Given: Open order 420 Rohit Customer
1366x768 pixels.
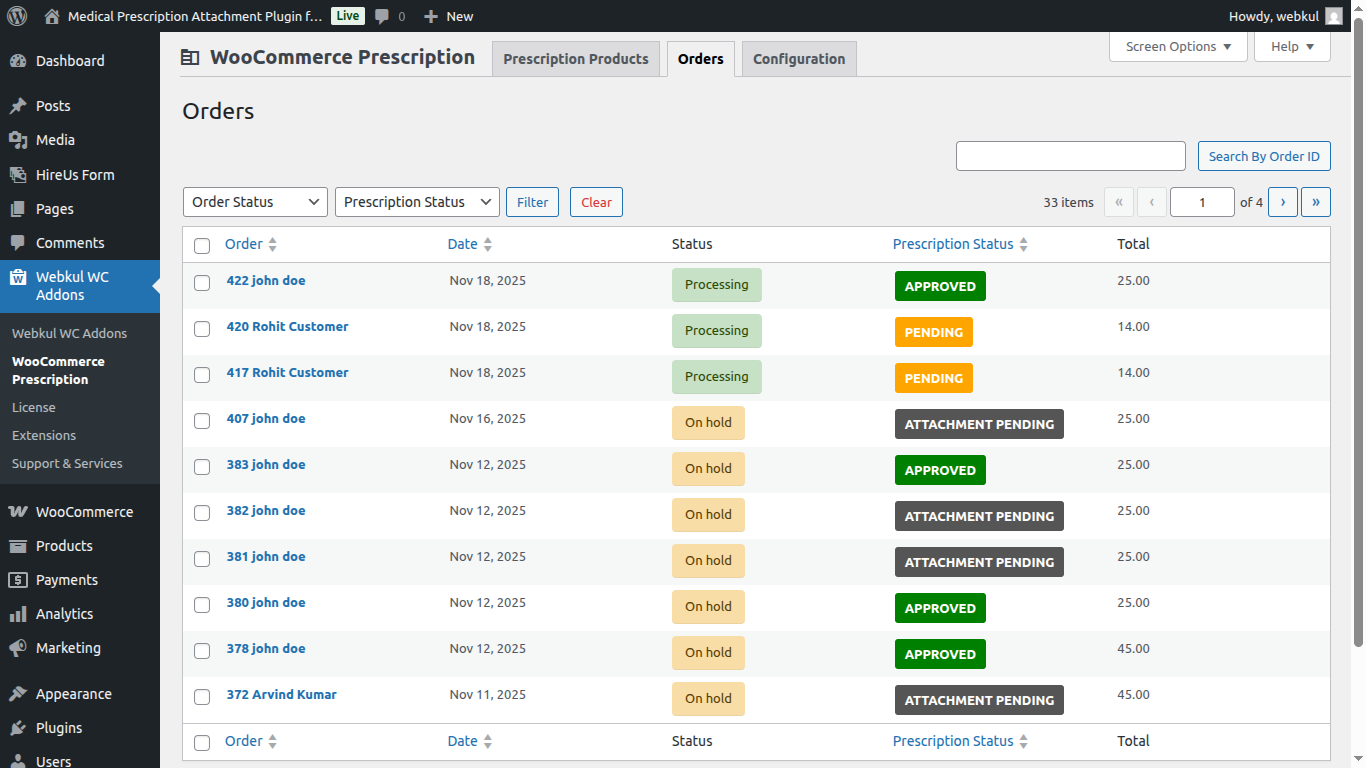Looking at the screenshot, I should pos(287,326).
